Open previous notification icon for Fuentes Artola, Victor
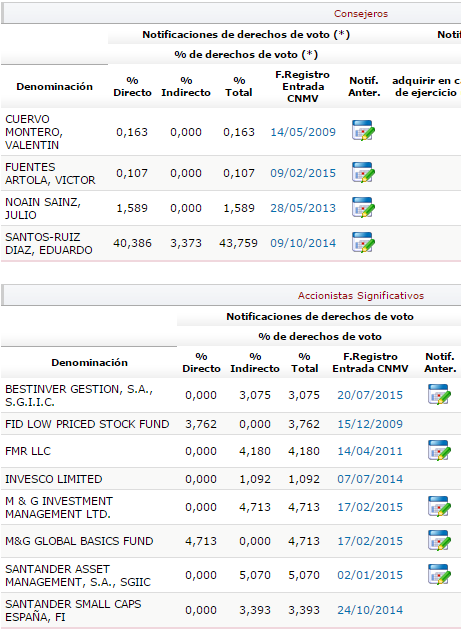 click(x=363, y=172)
